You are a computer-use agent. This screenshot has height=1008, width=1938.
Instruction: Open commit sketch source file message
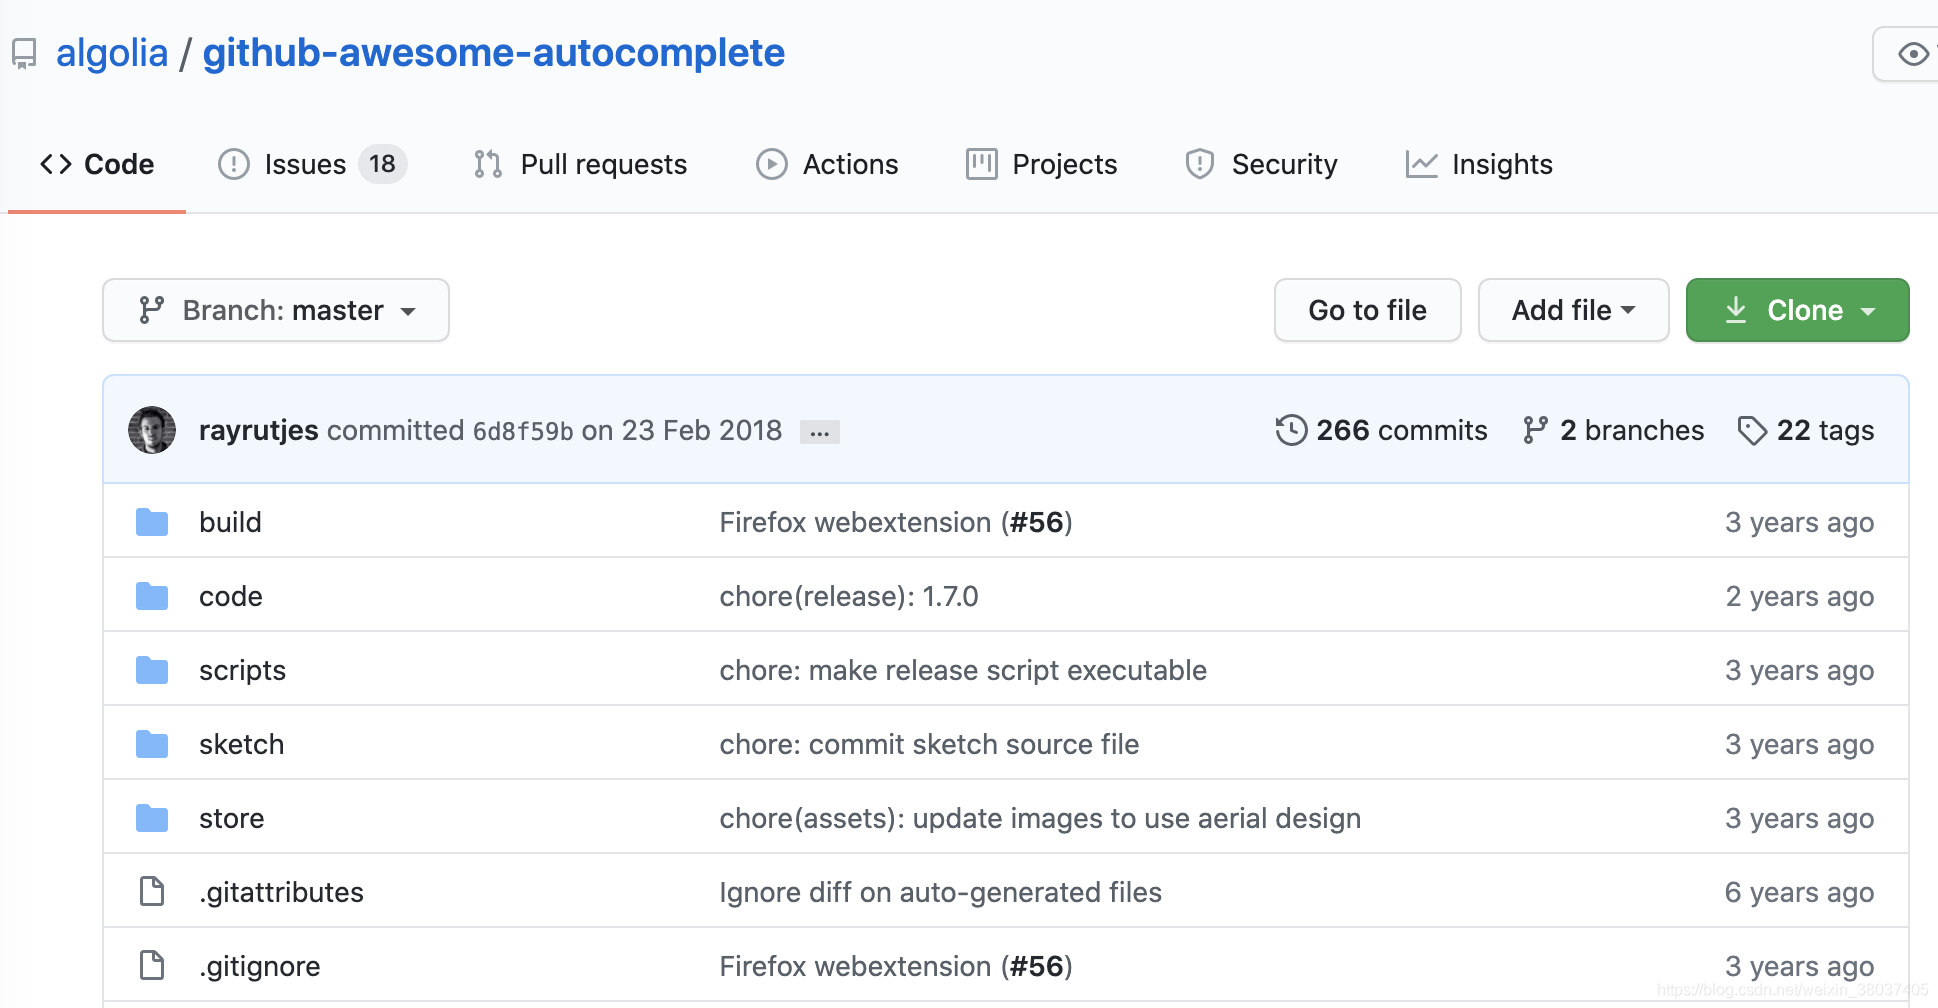tap(929, 744)
